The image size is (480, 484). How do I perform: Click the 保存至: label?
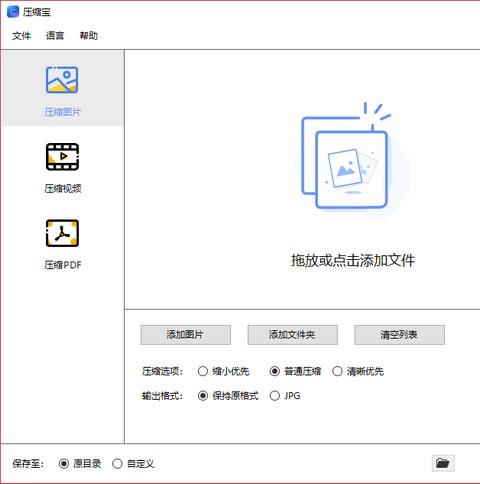(x=28, y=464)
